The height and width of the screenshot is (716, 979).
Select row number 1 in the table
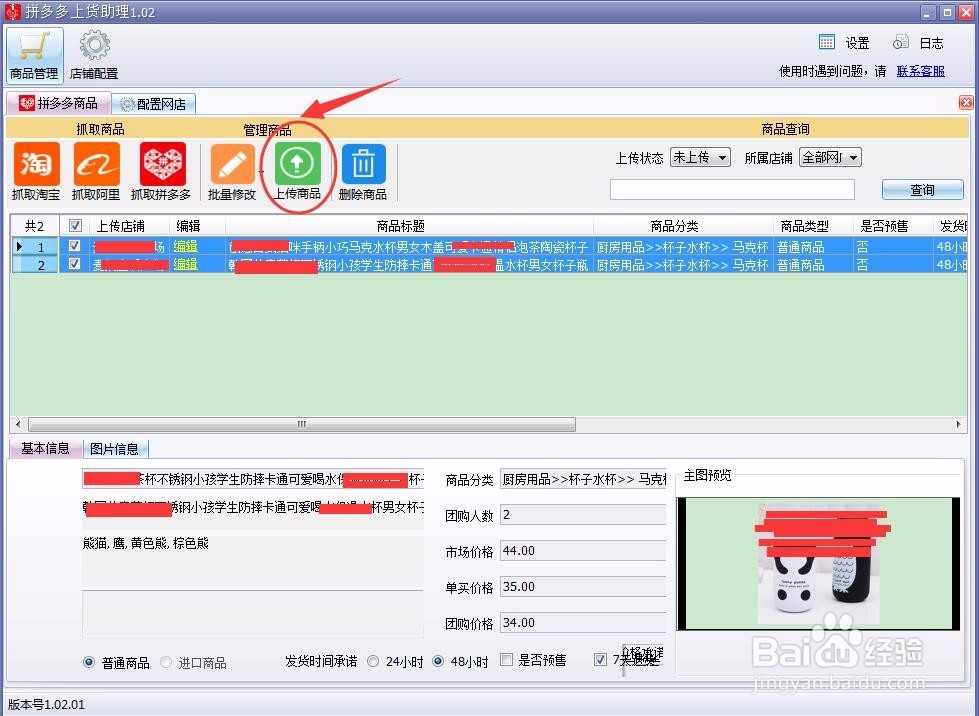35,246
